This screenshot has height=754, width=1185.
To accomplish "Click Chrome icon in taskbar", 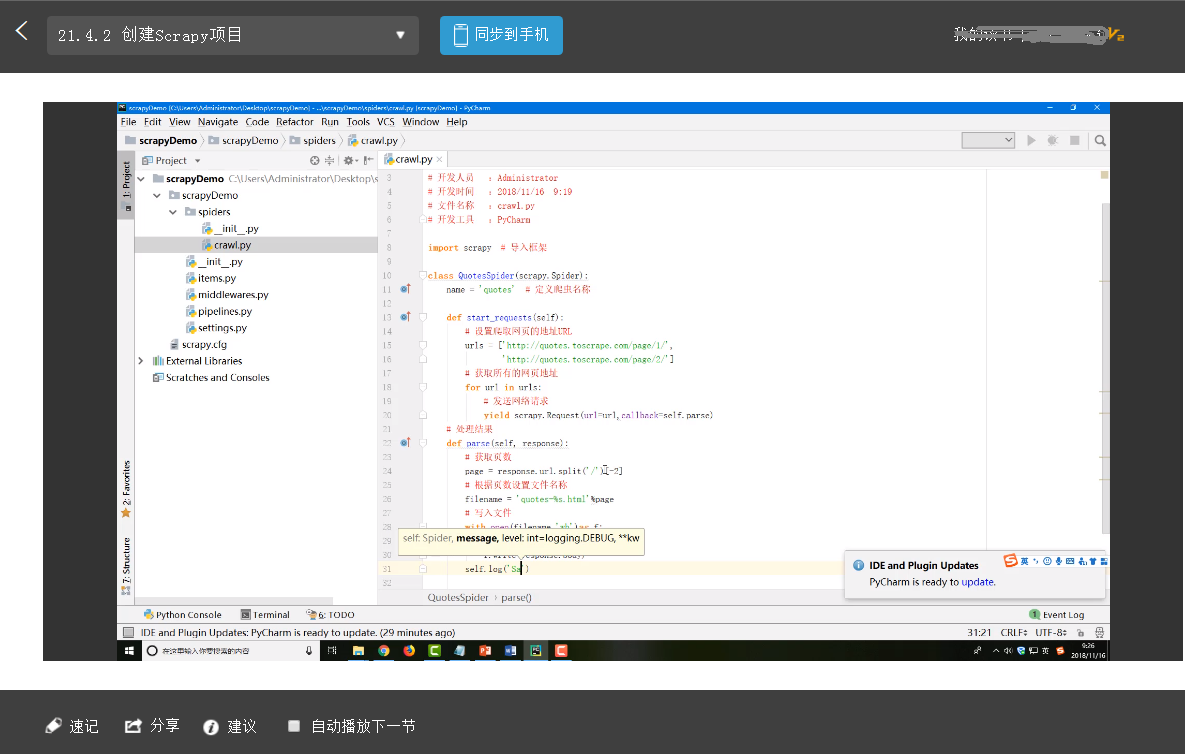I will tap(384, 650).
